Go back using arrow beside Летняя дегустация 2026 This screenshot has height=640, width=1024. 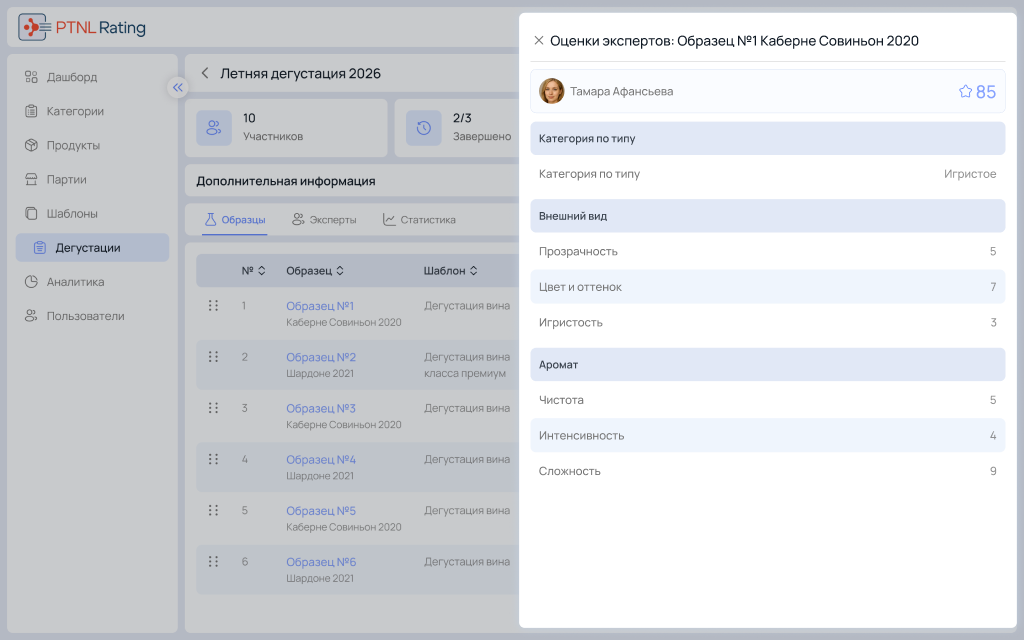(x=205, y=73)
